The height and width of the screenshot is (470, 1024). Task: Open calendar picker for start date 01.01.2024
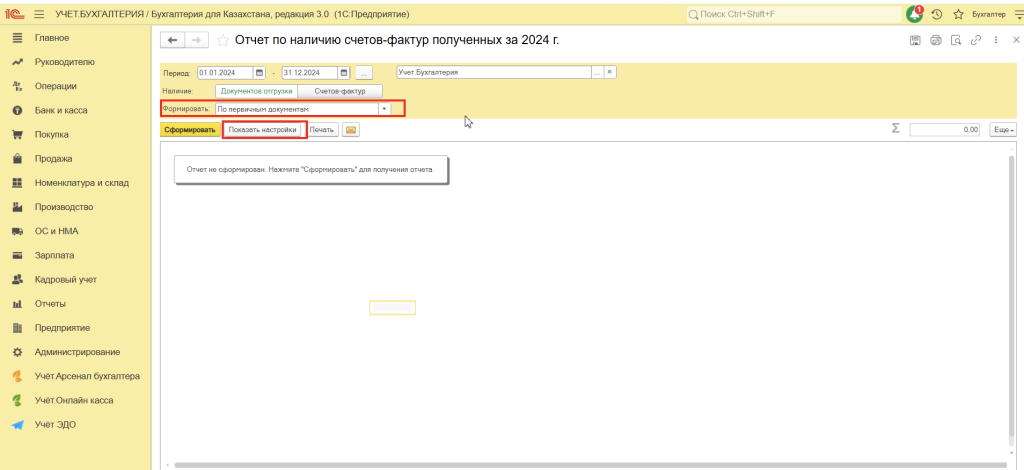[260, 73]
